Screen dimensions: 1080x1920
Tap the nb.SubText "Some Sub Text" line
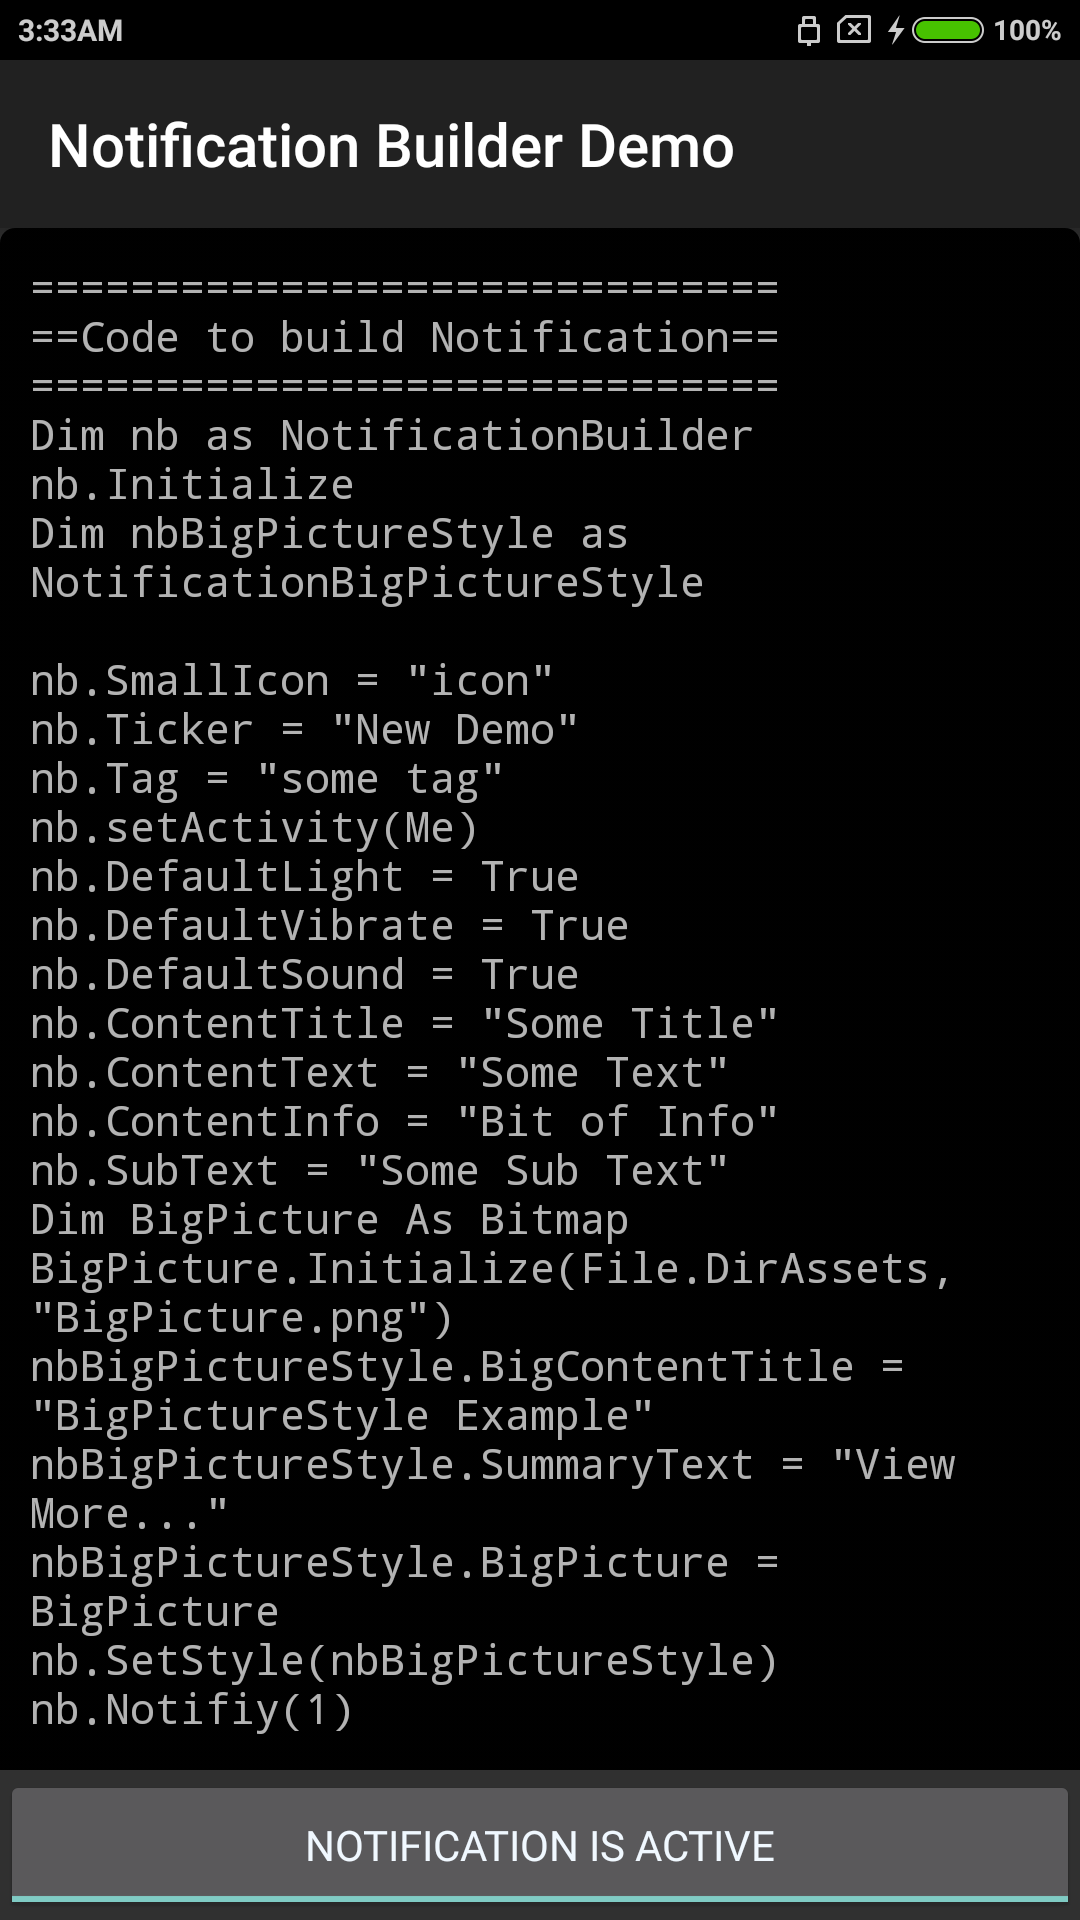(379, 1171)
